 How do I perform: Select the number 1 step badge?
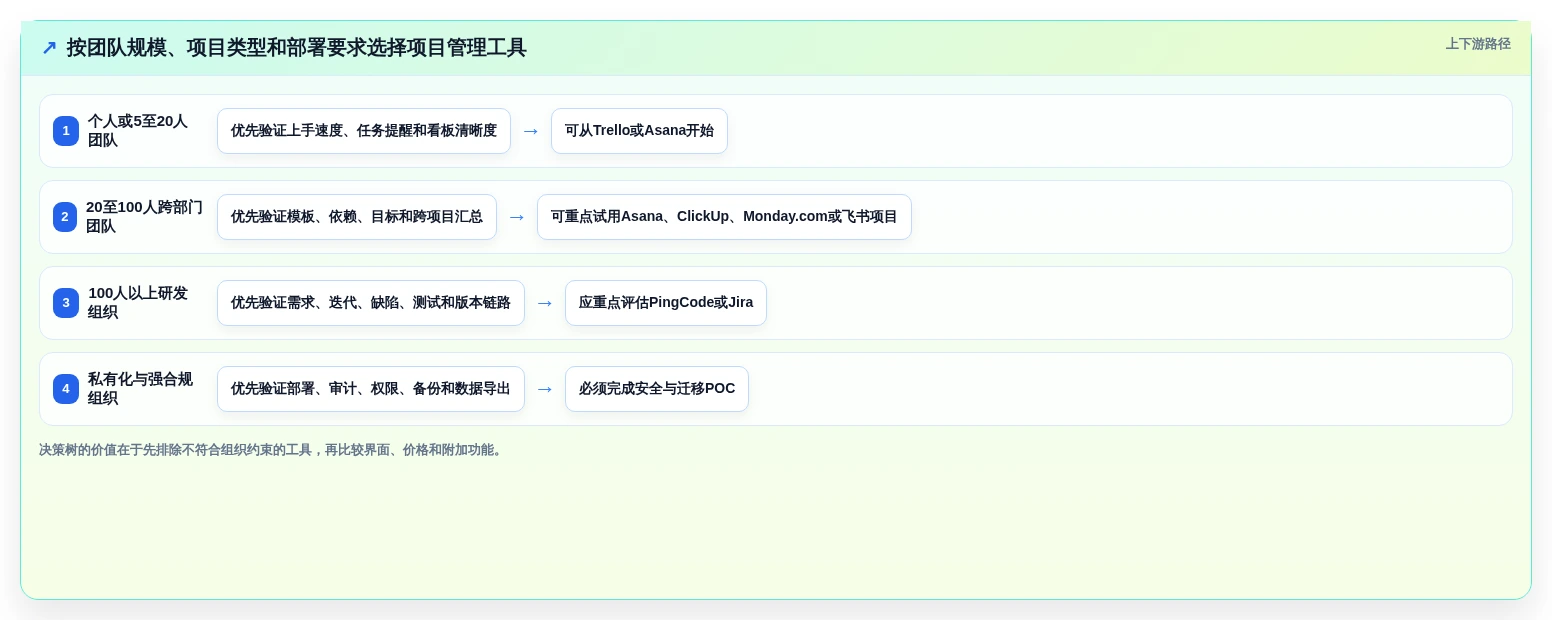66,131
